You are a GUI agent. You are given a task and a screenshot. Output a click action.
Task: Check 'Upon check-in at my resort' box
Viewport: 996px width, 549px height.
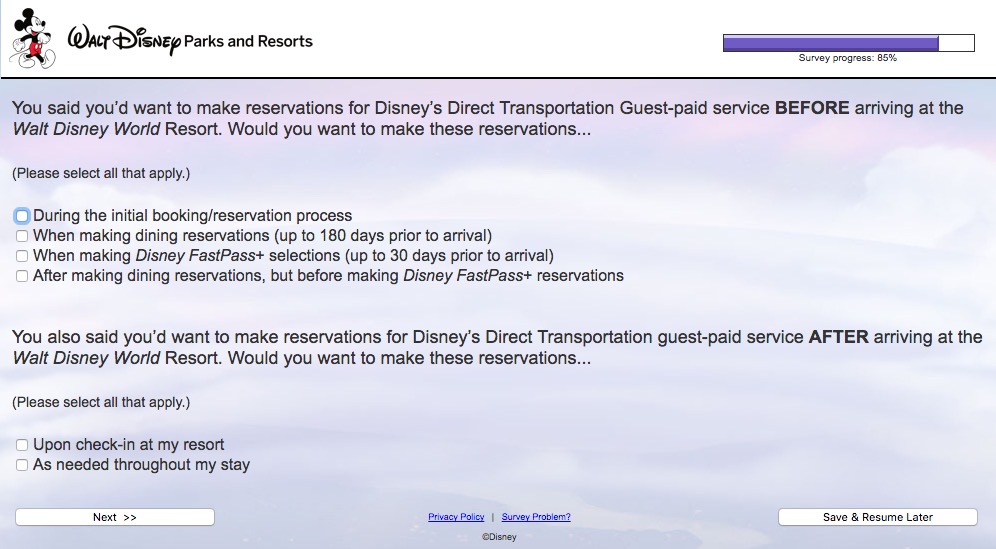[22, 445]
